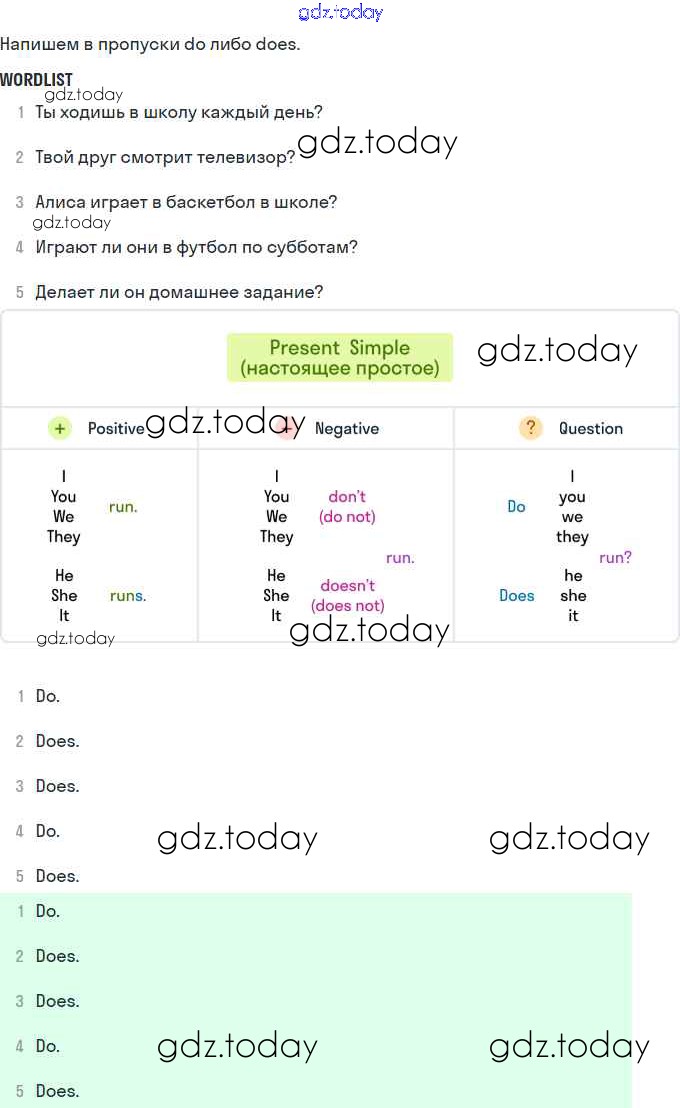Select sentence "Играют ли они в футбол по субботам?"
Image resolution: width=680 pixels, height=1108 pixels.
(196, 247)
